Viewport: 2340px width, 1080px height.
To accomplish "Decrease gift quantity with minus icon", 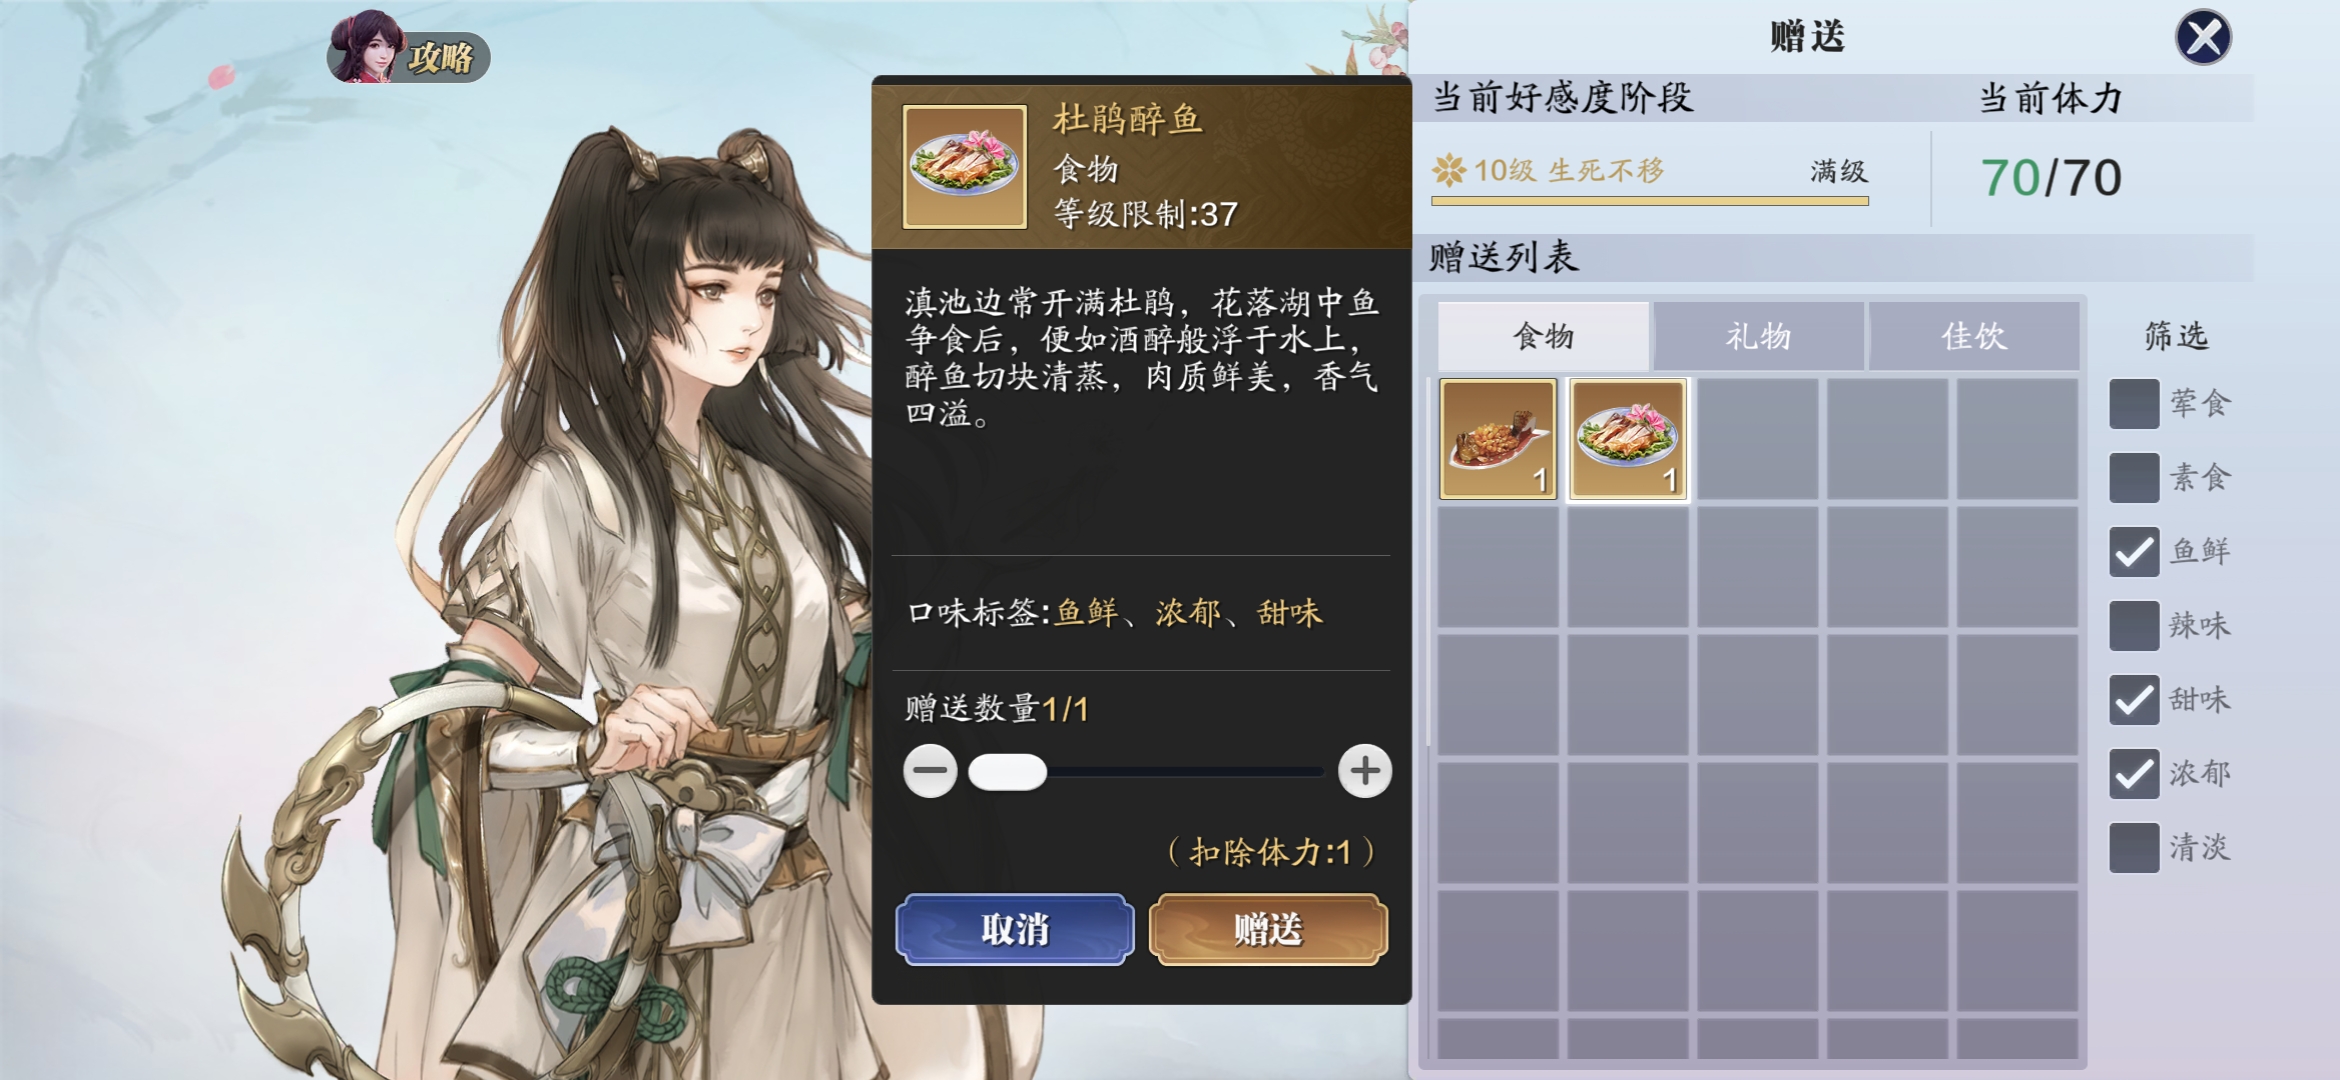I will [x=930, y=771].
